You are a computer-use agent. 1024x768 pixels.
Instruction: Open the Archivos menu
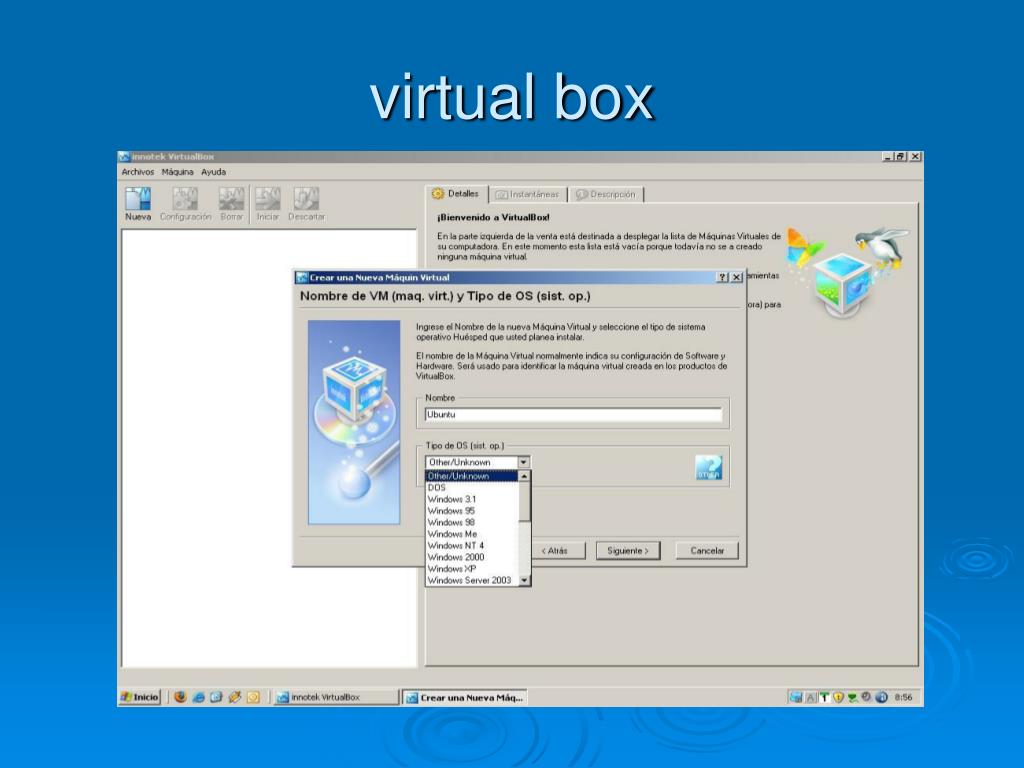tap(138, 172)
